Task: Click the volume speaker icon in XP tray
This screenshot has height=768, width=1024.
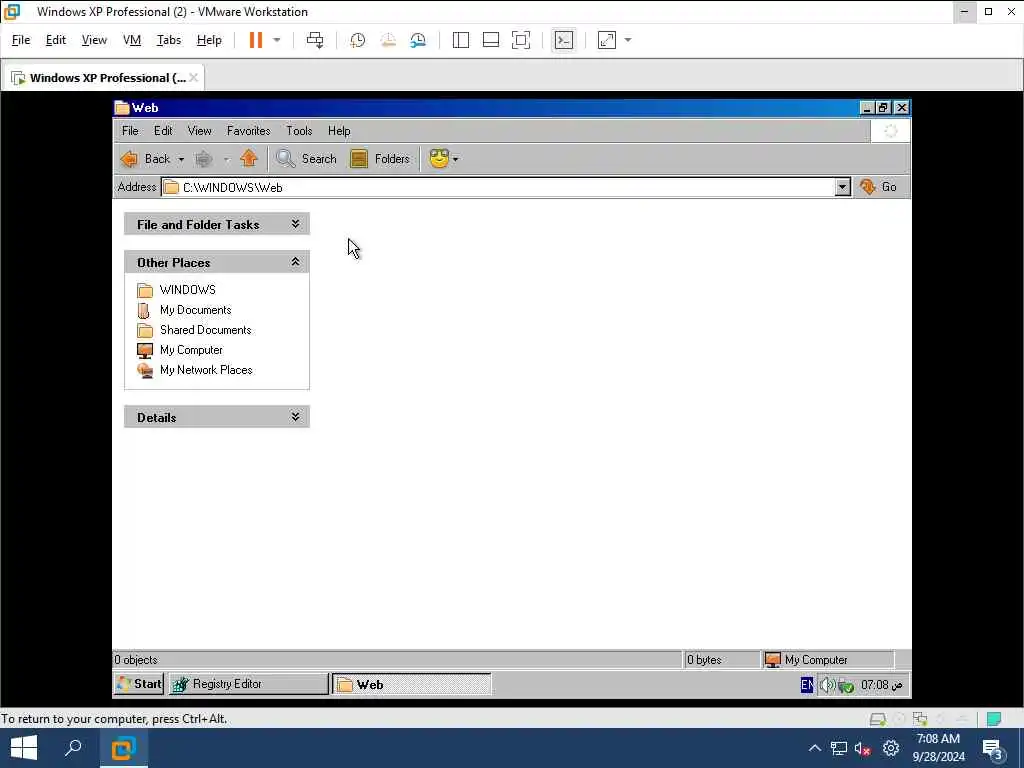Action: click(827, 685)
